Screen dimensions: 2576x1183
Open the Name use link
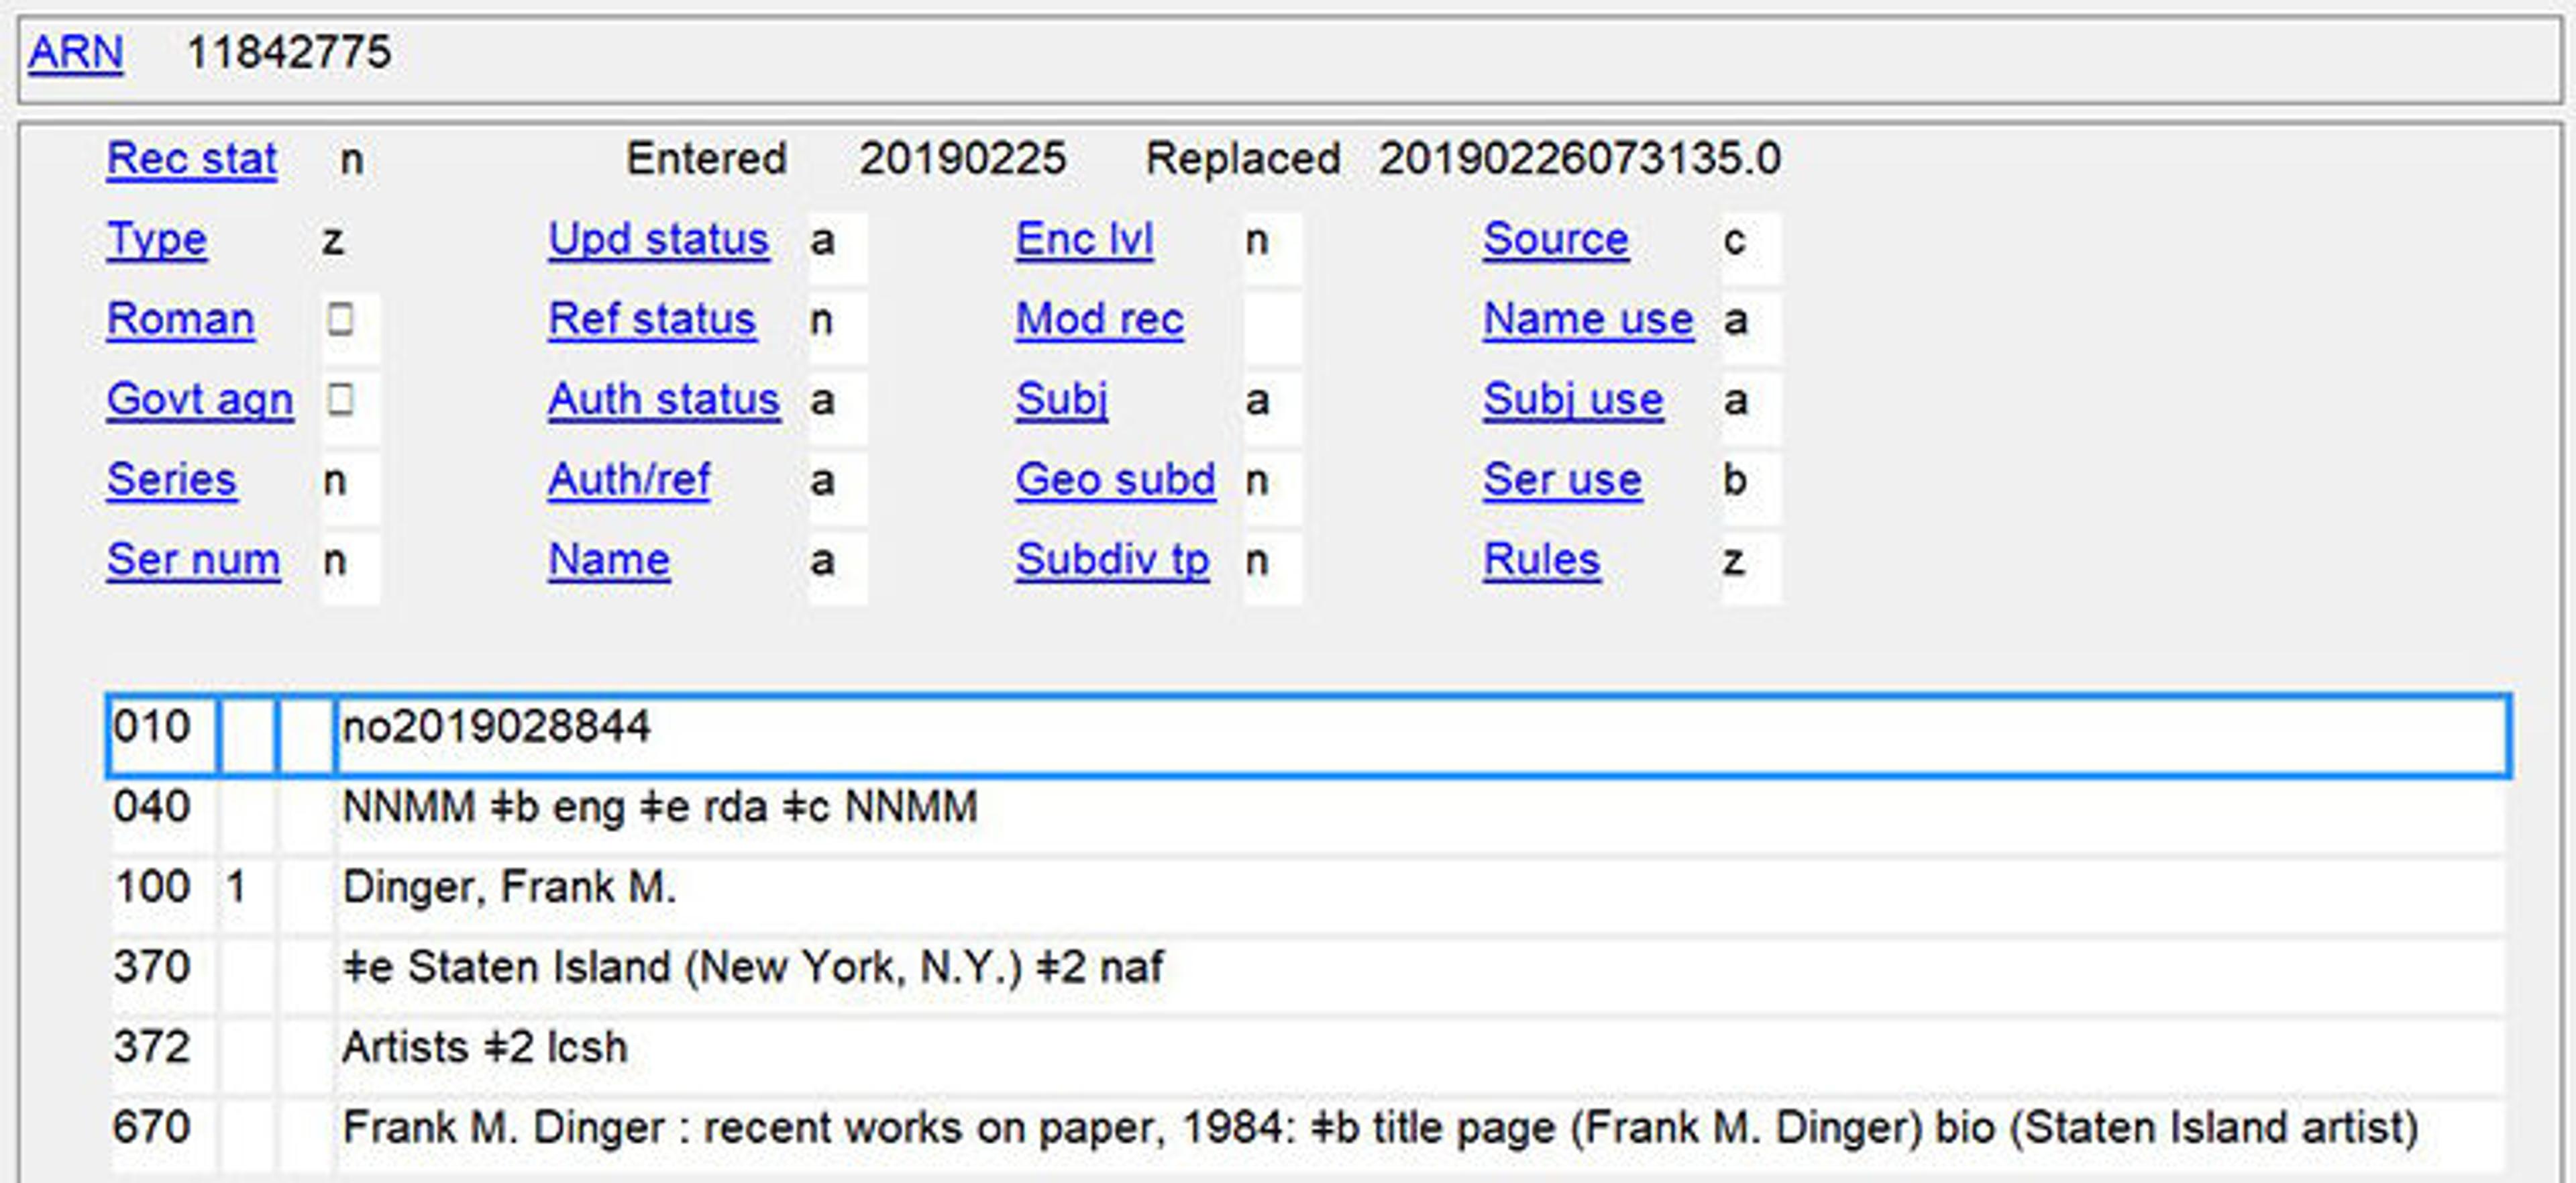pyautogui.click(x=1588, y=319)
